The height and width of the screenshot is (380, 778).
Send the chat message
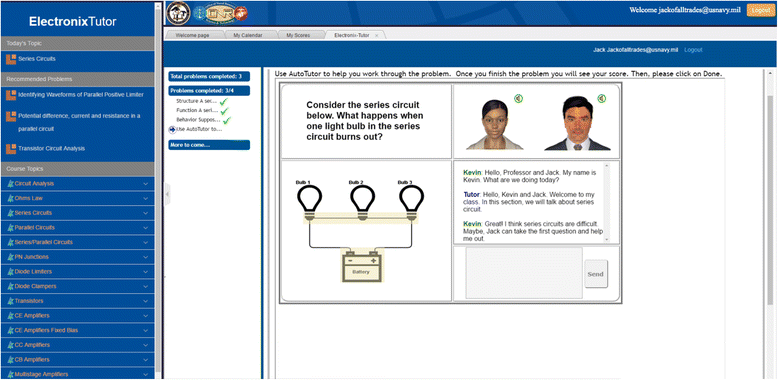[x=595, y=274]
